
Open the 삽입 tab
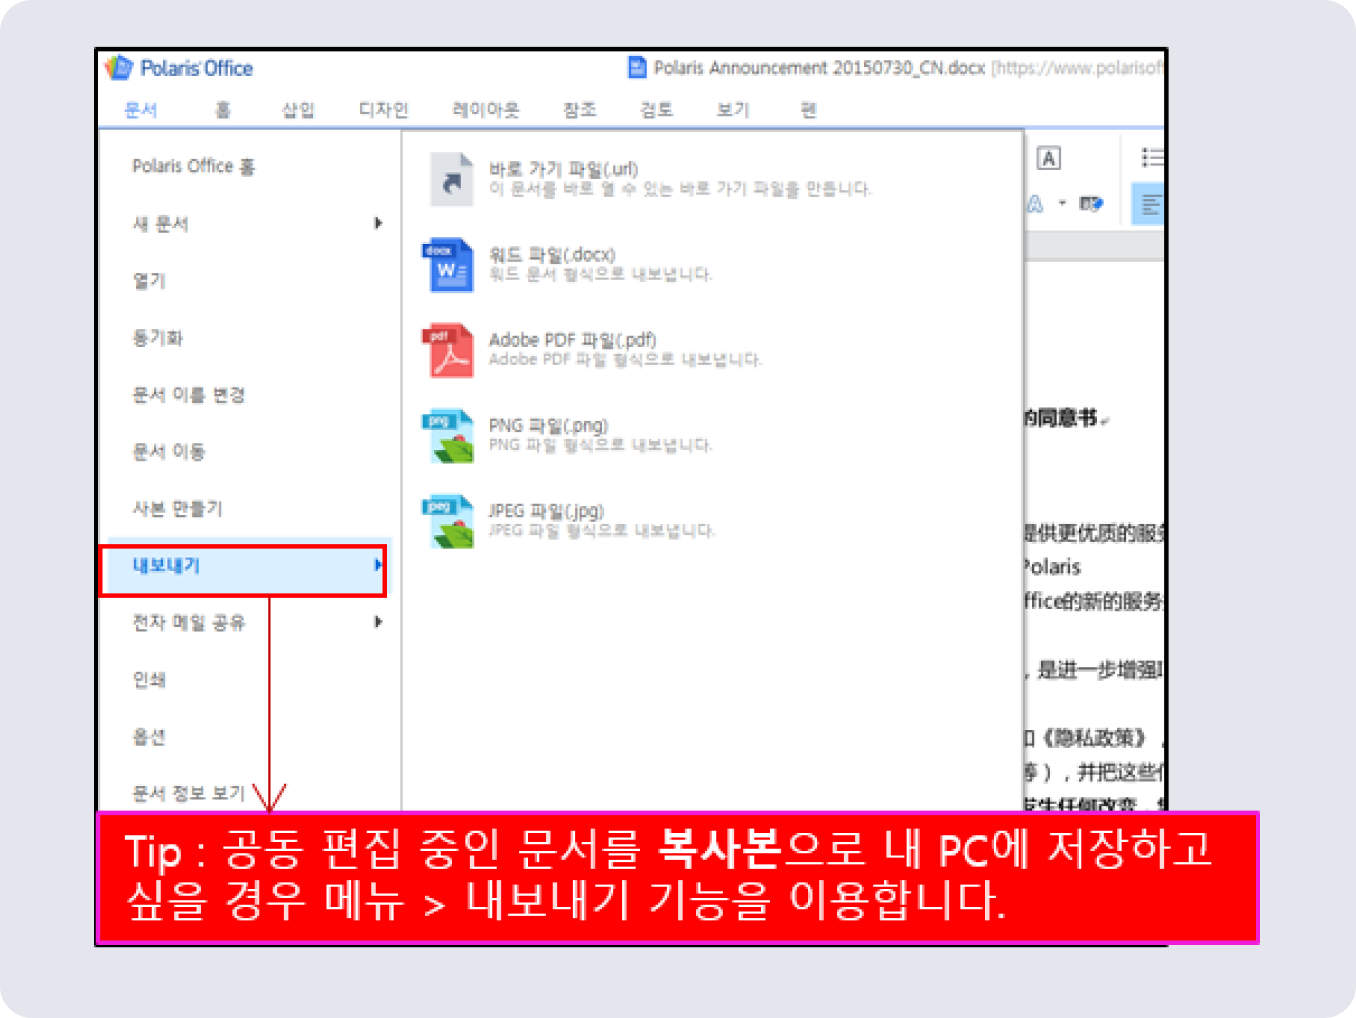298,110
